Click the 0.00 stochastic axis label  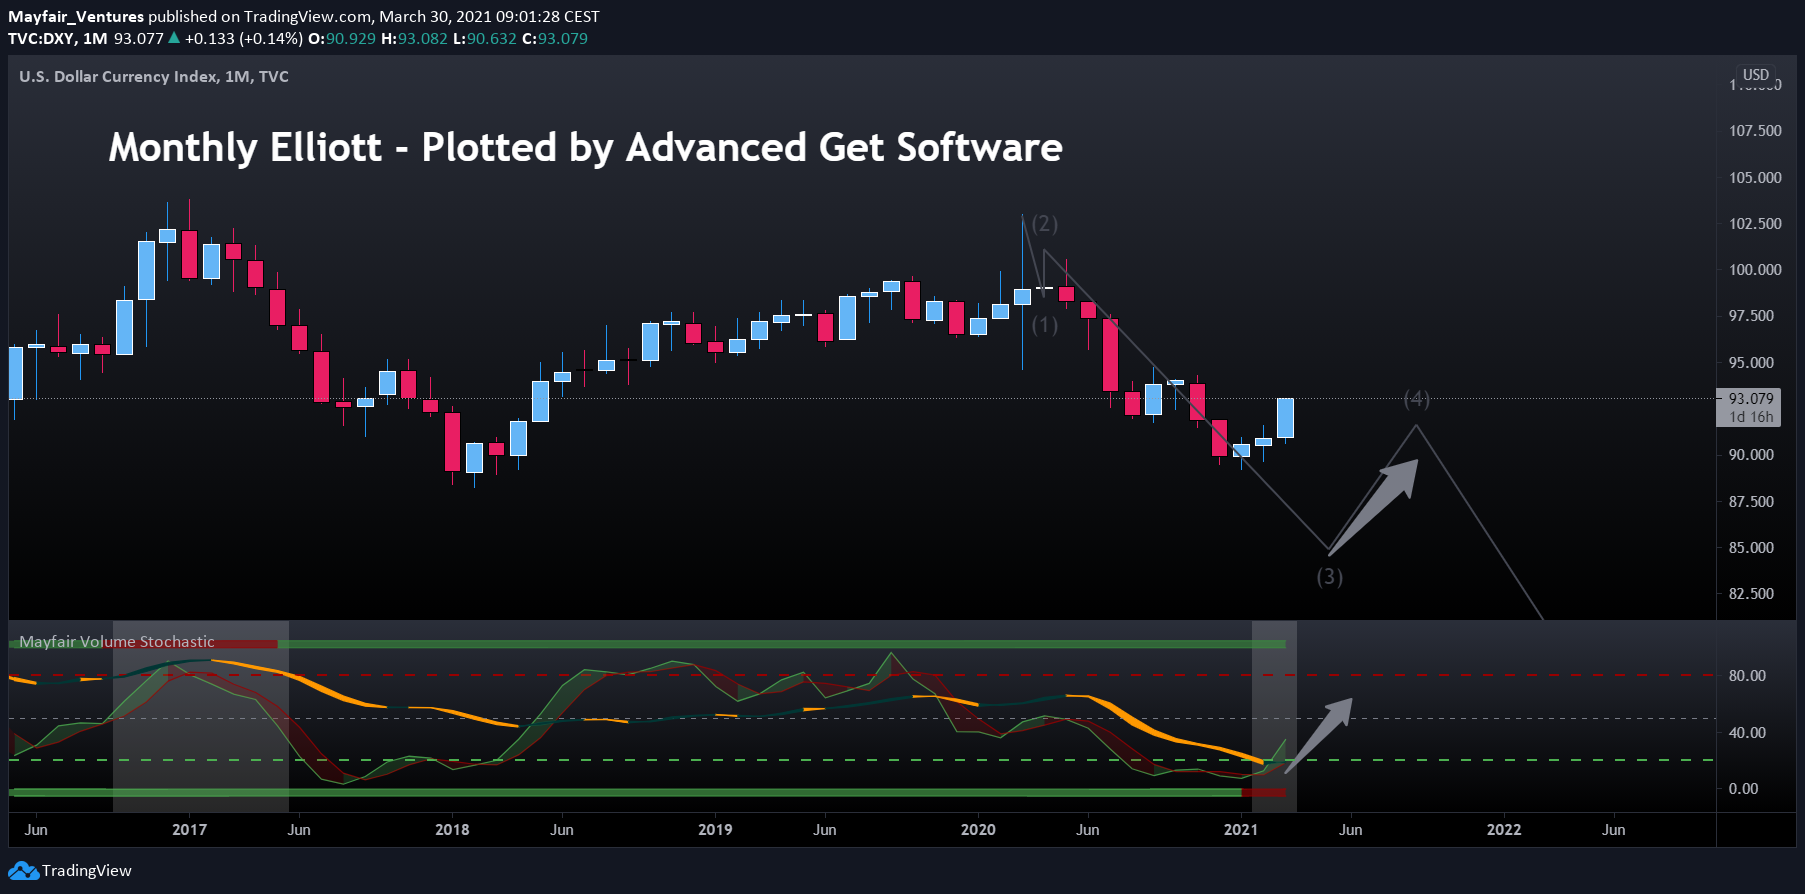coord(1743,789)
